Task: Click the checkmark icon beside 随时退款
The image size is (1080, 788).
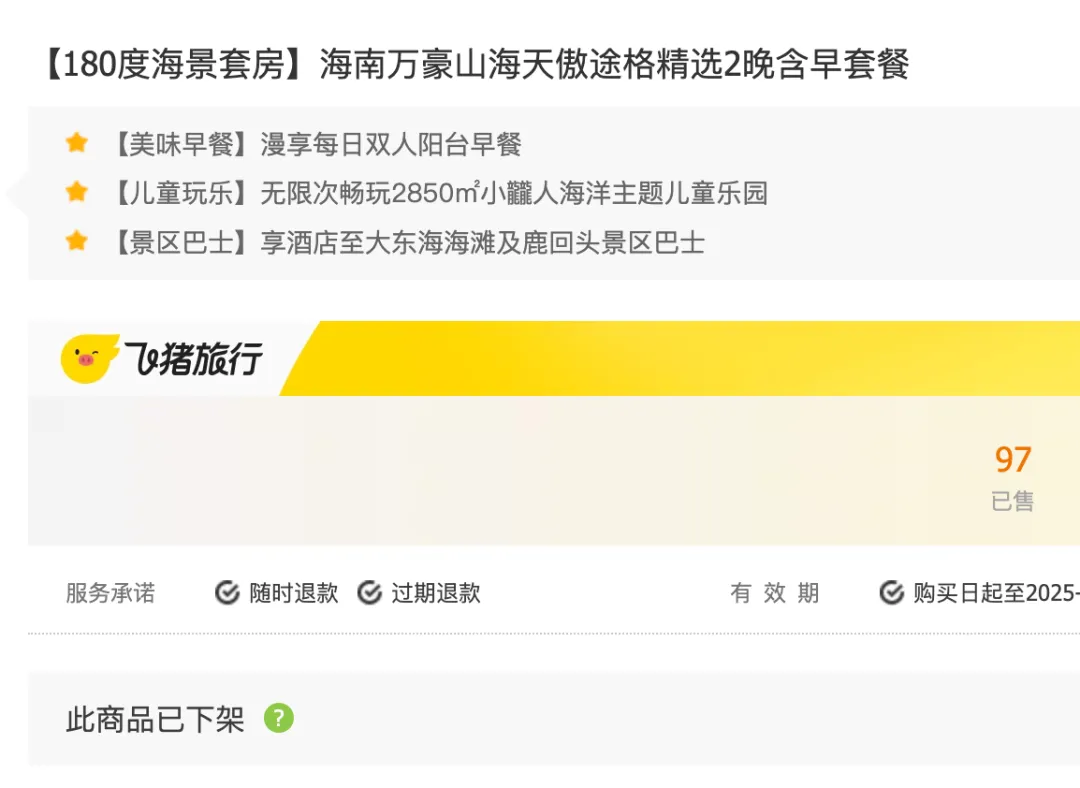Action: (x=227, y=593)
